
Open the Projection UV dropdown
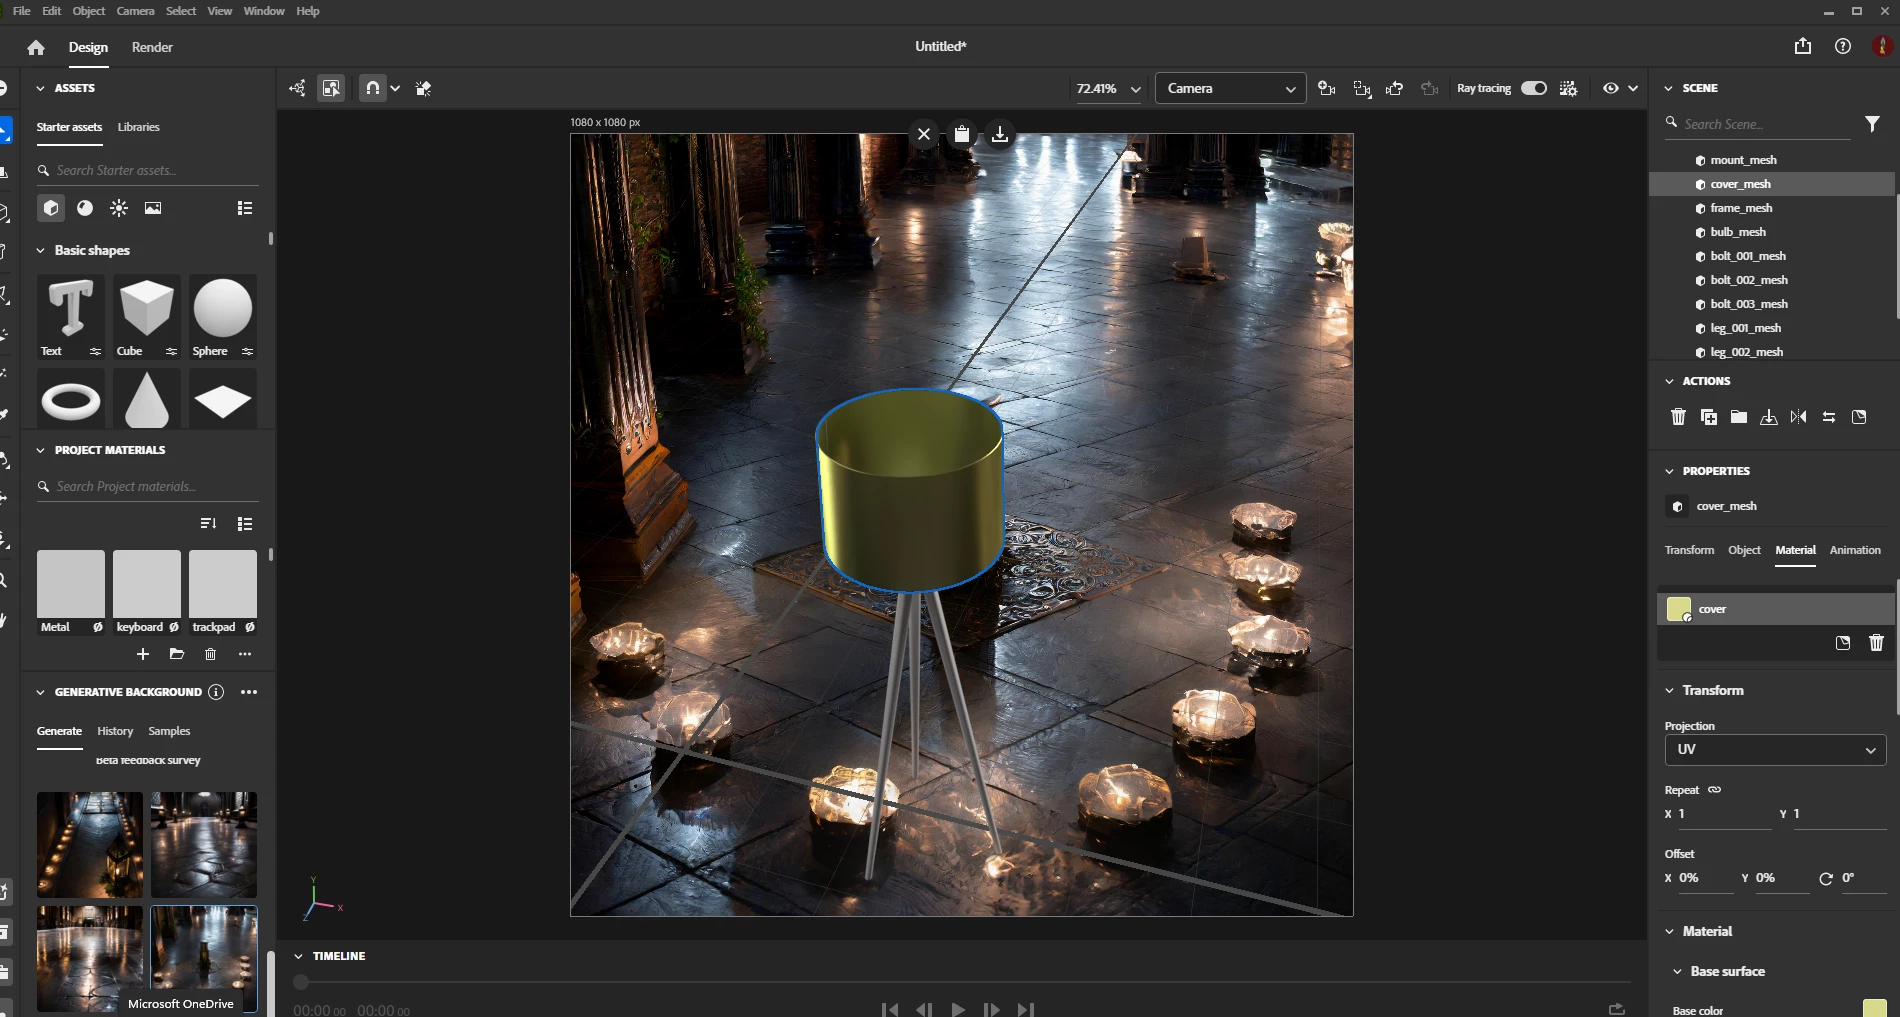click(x=1775, y=749)
